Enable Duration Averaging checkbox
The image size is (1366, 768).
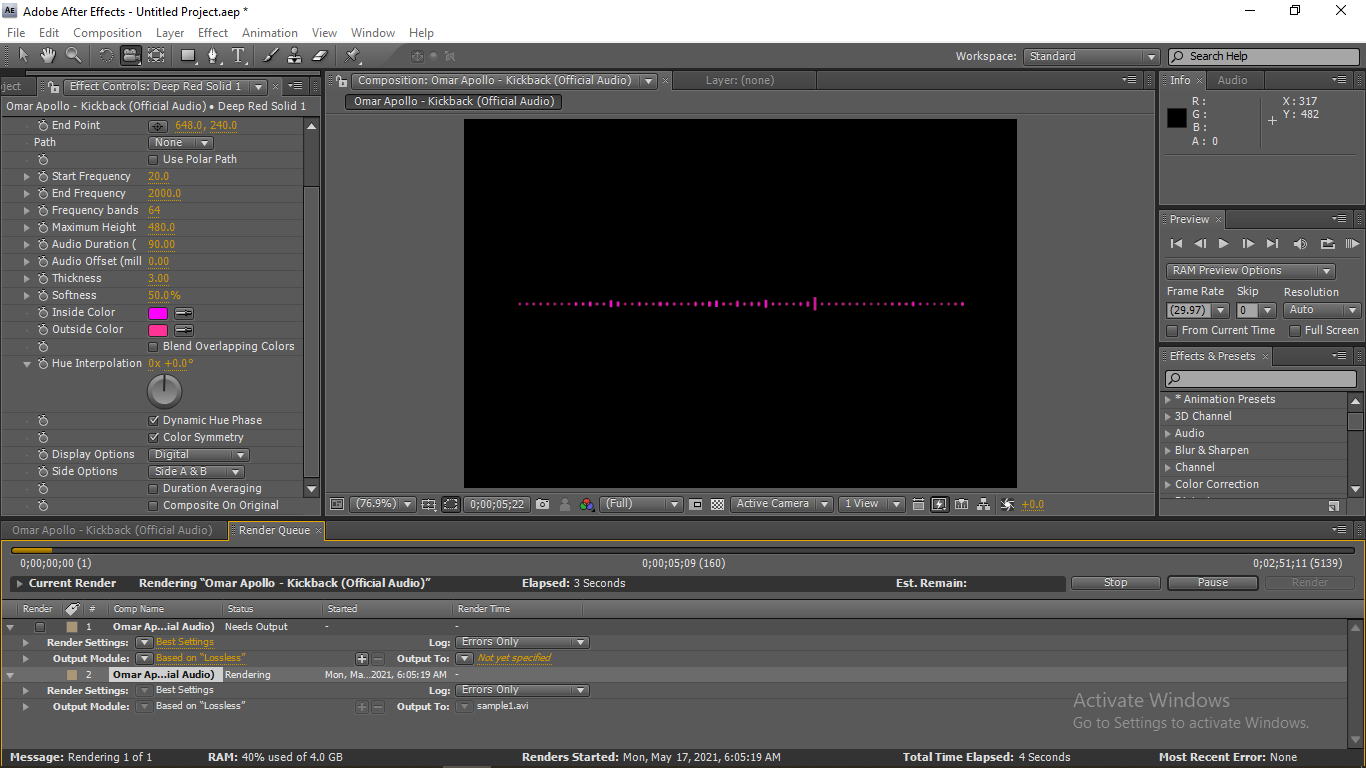tap(153, 489)
